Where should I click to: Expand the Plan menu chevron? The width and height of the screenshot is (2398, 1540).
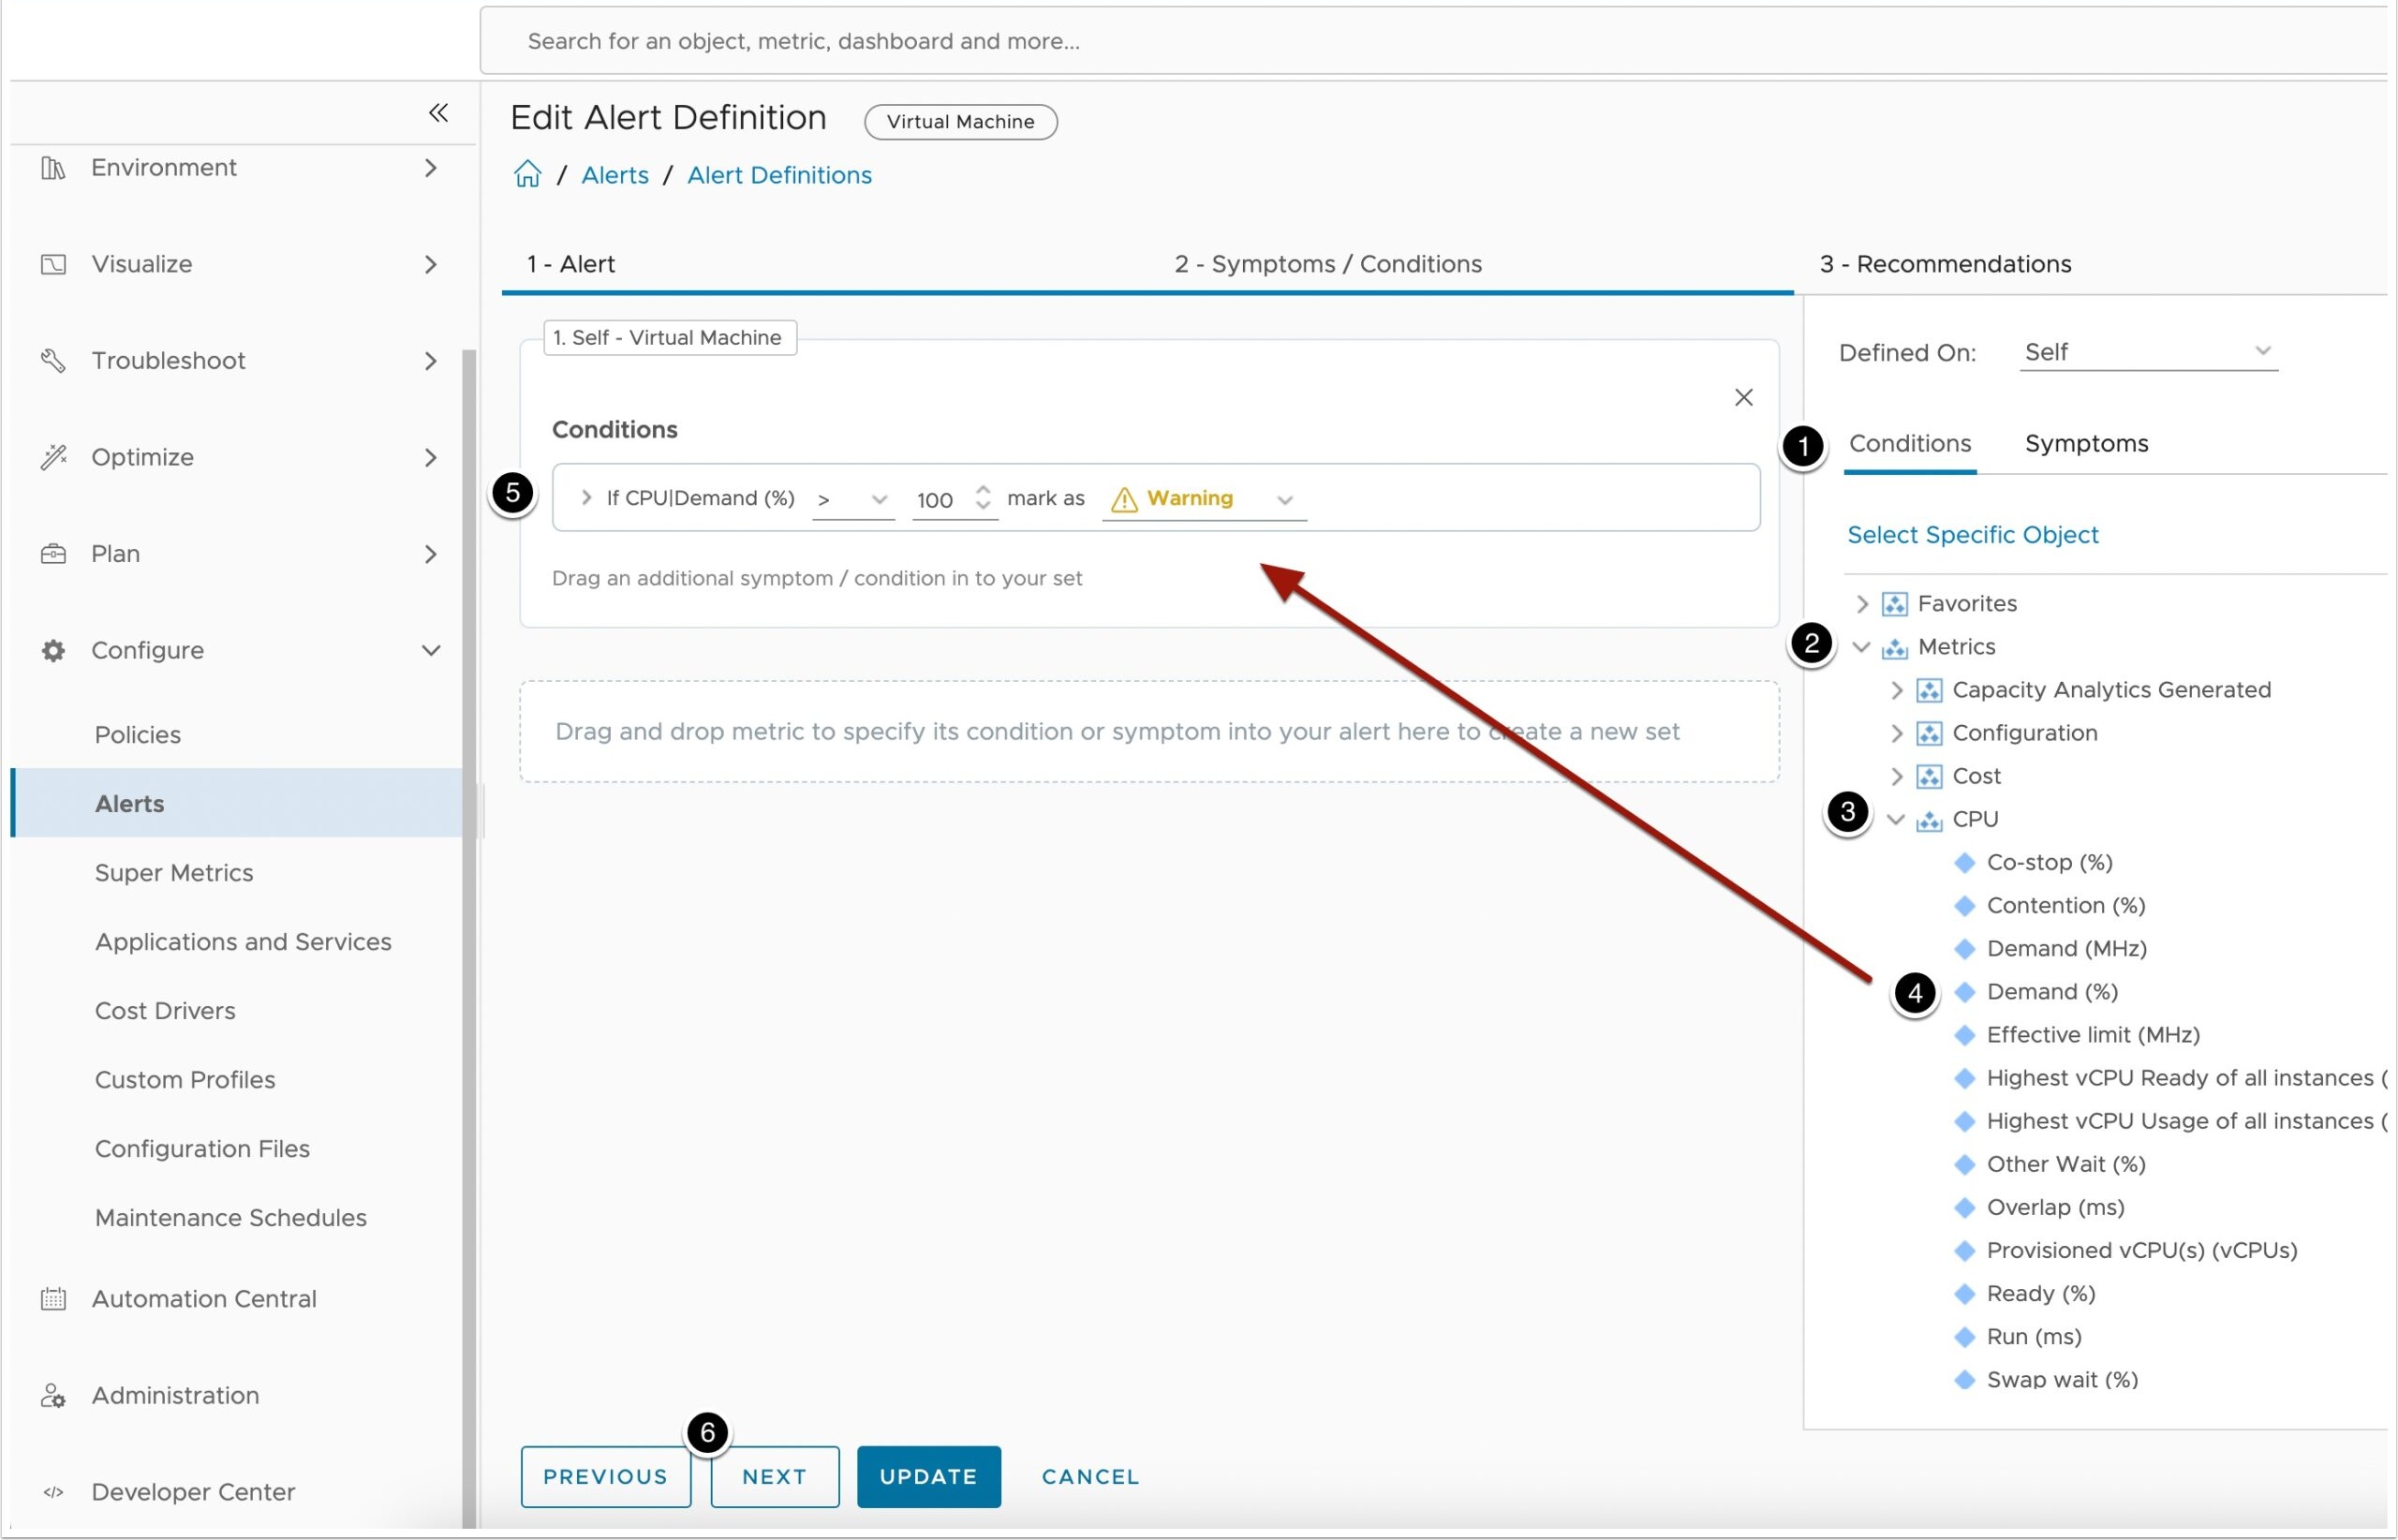tap(431, 554)
